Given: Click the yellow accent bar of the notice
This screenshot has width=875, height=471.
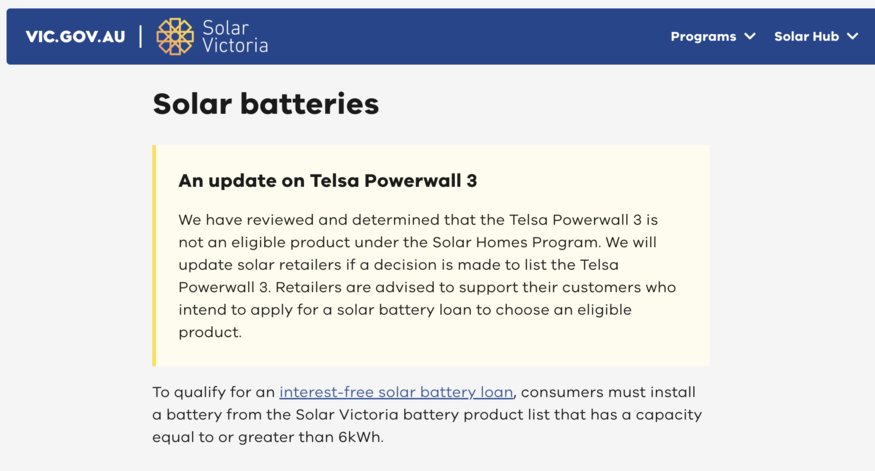Looking at the screenshot, I should (x=154, y=256).
